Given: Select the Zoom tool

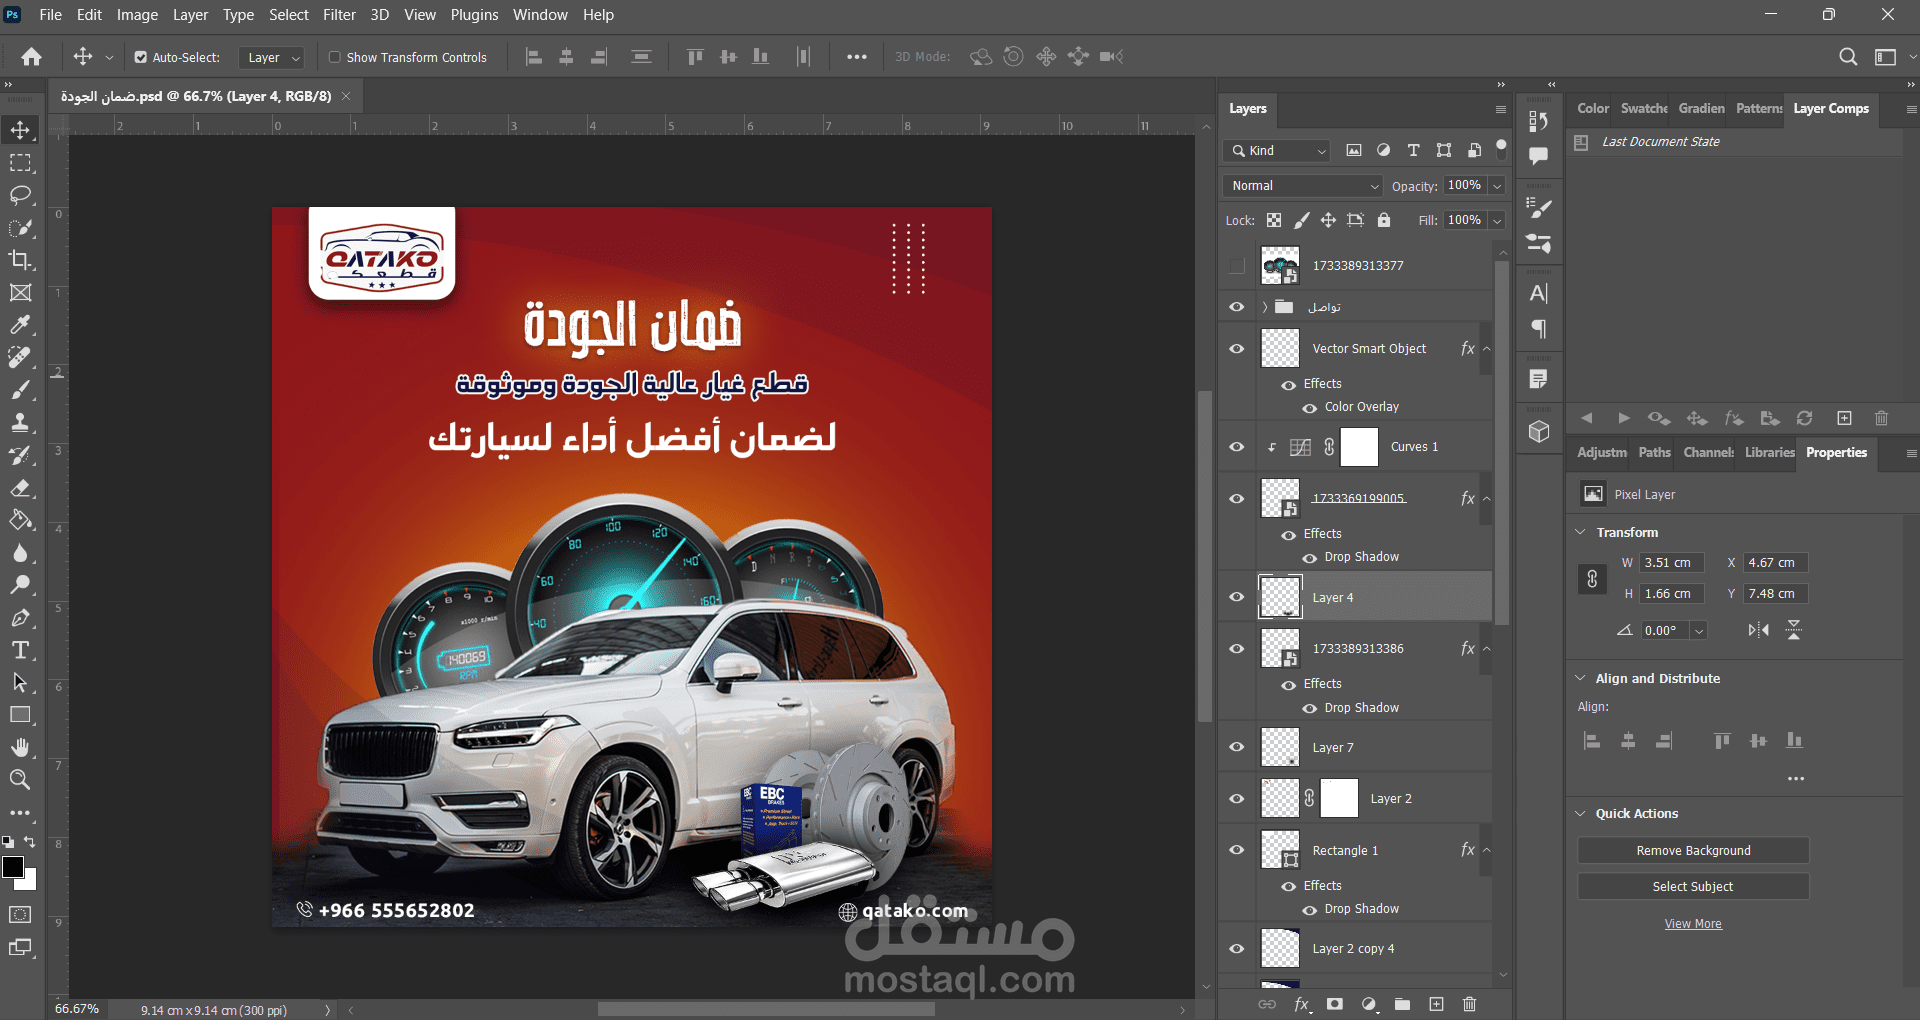Looking at the screenshot, I should point(20,780).
